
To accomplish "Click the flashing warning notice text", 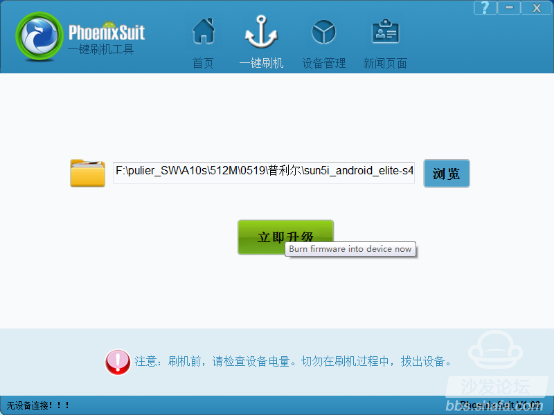I will point(293,362).
